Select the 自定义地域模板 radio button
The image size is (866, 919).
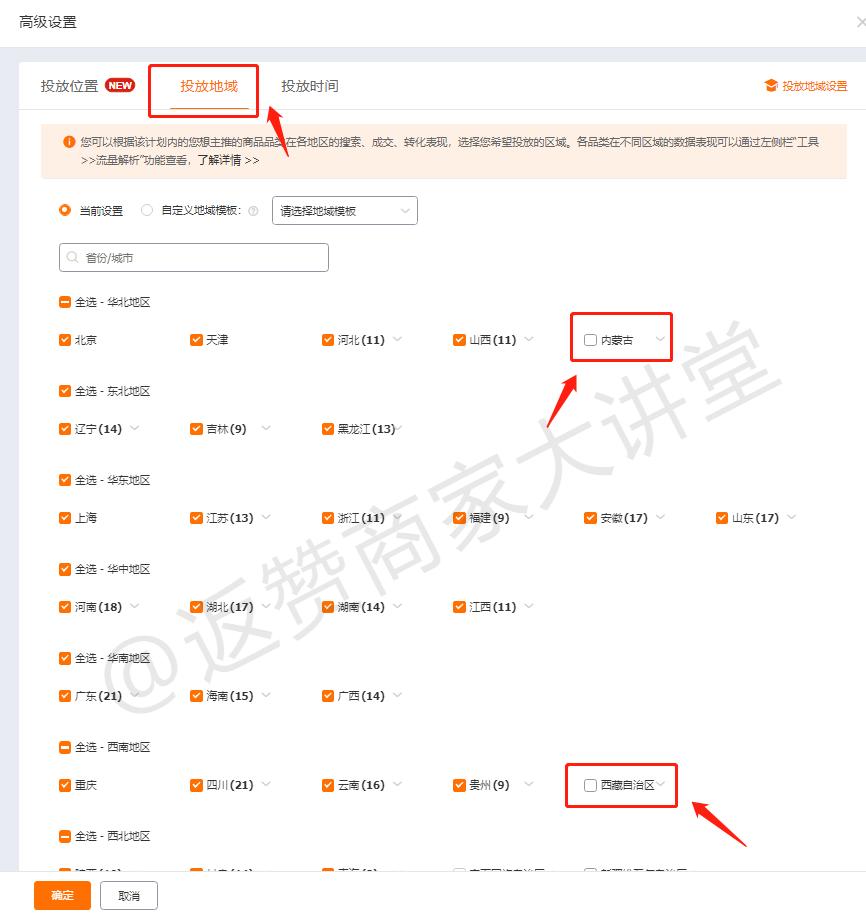[x=146, y=210]
